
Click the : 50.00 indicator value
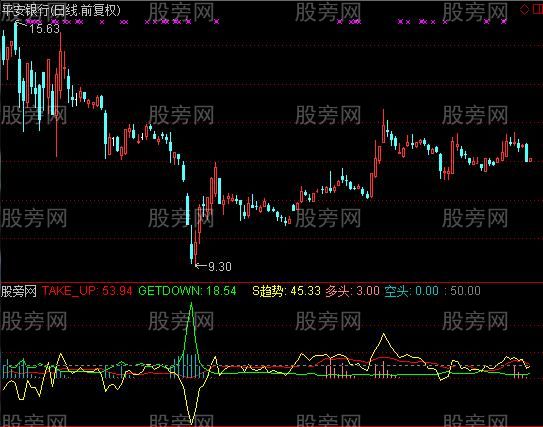tap(461, 291)
